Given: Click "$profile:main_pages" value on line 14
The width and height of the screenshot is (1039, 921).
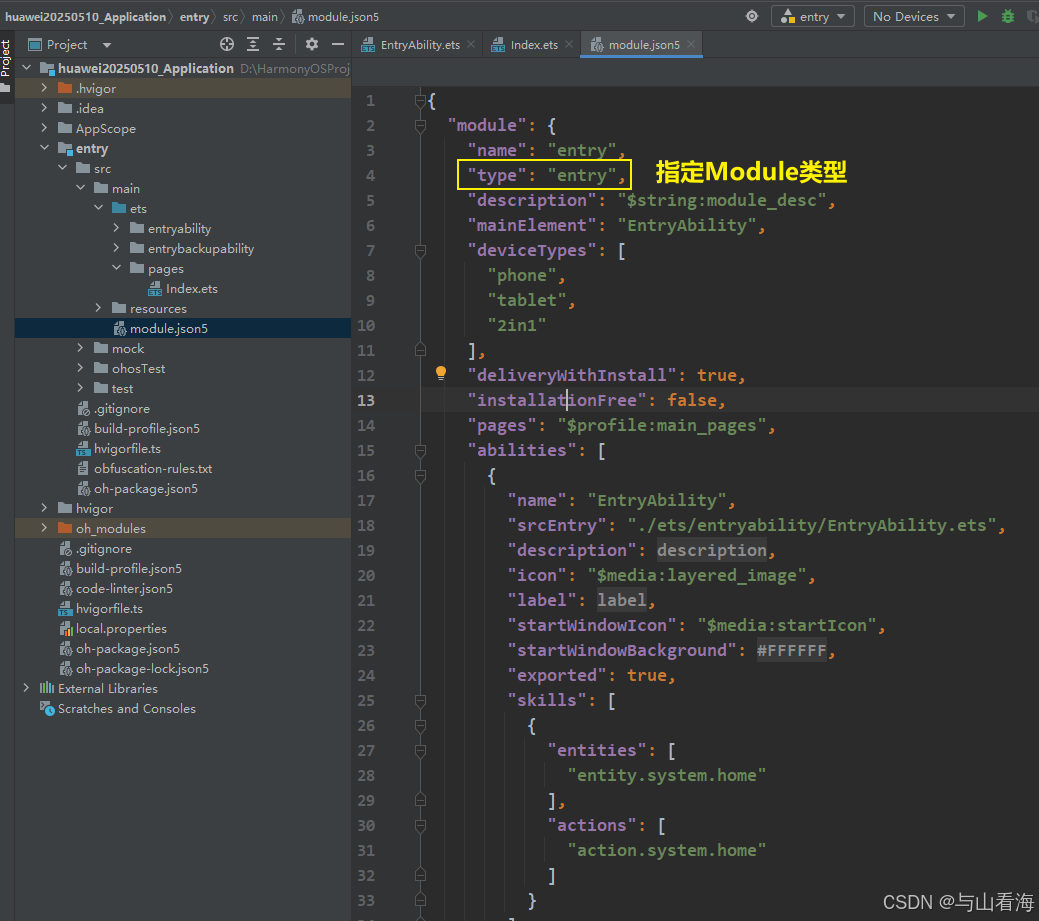Looking at the screenshot, I should pos(661,425).
